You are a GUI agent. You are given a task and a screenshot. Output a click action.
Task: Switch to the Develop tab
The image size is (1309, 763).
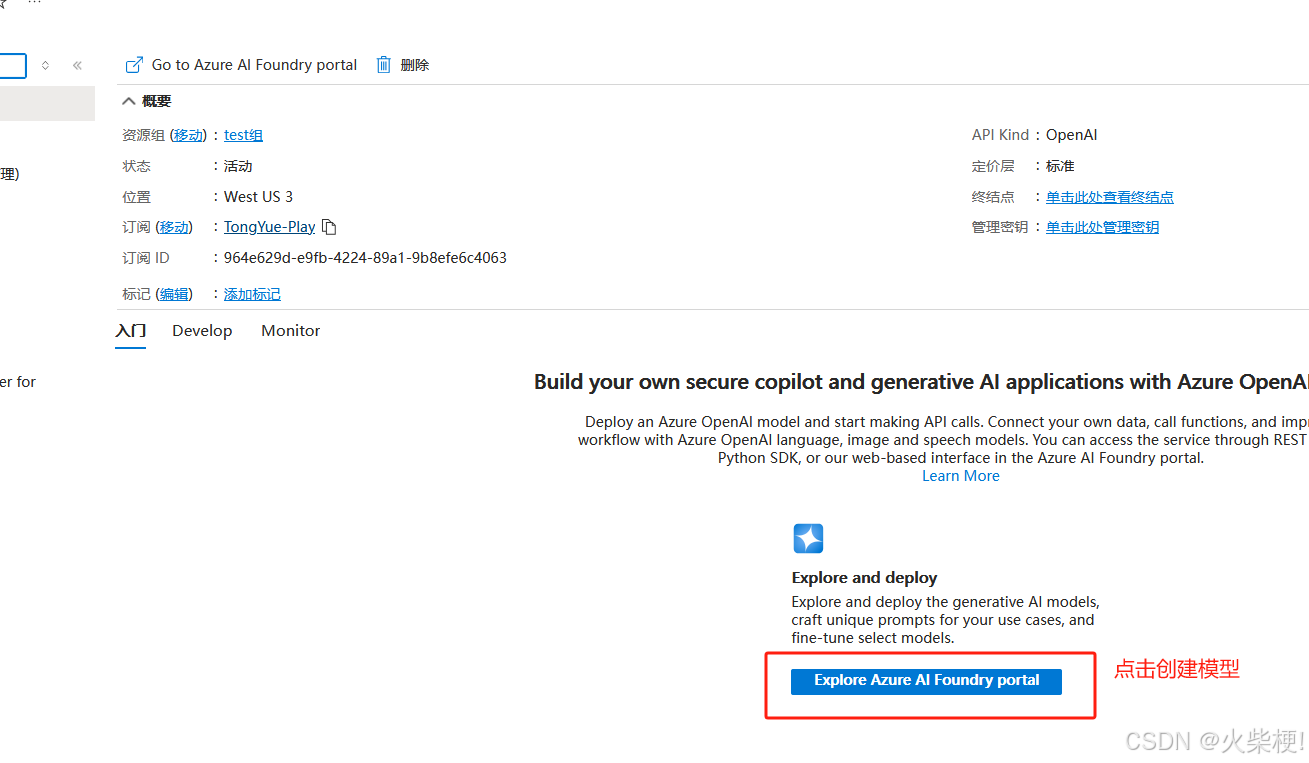202,331
